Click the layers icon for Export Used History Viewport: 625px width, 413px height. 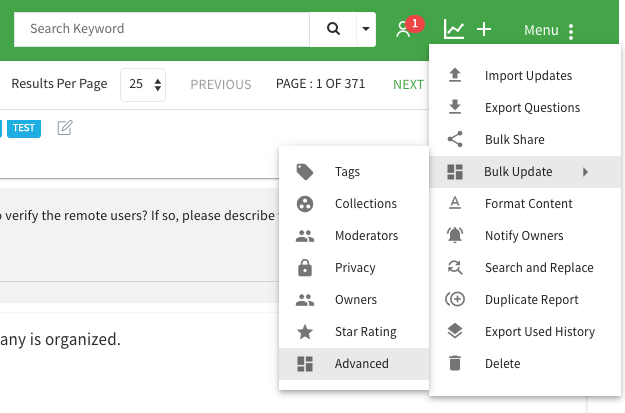click(x=455, y=331)
